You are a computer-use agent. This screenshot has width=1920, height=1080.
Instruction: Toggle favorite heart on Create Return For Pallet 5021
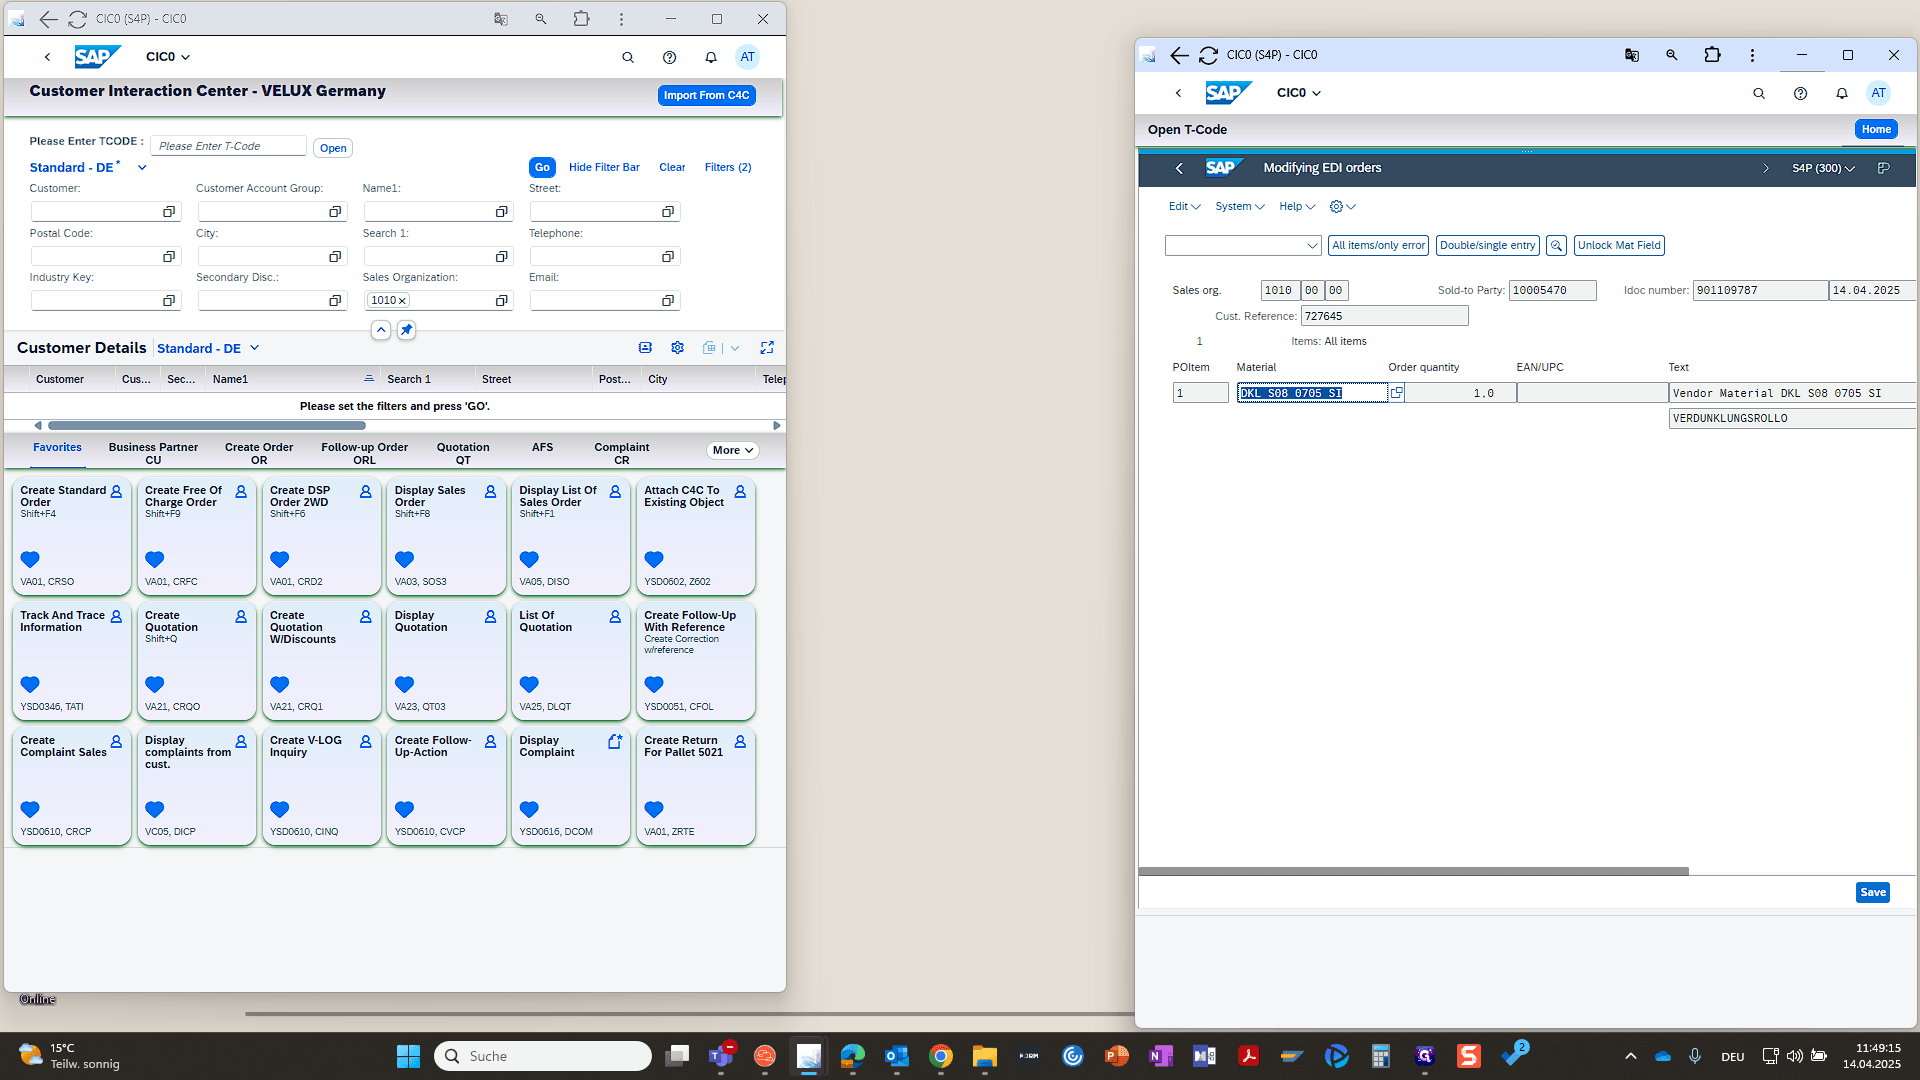coord(654,810)
